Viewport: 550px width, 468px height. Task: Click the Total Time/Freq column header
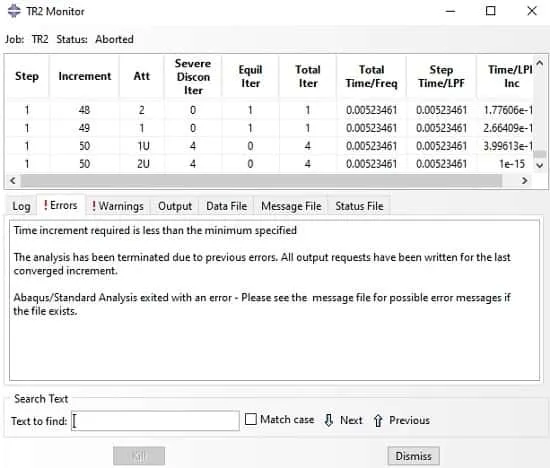click(x=371, y=76)
